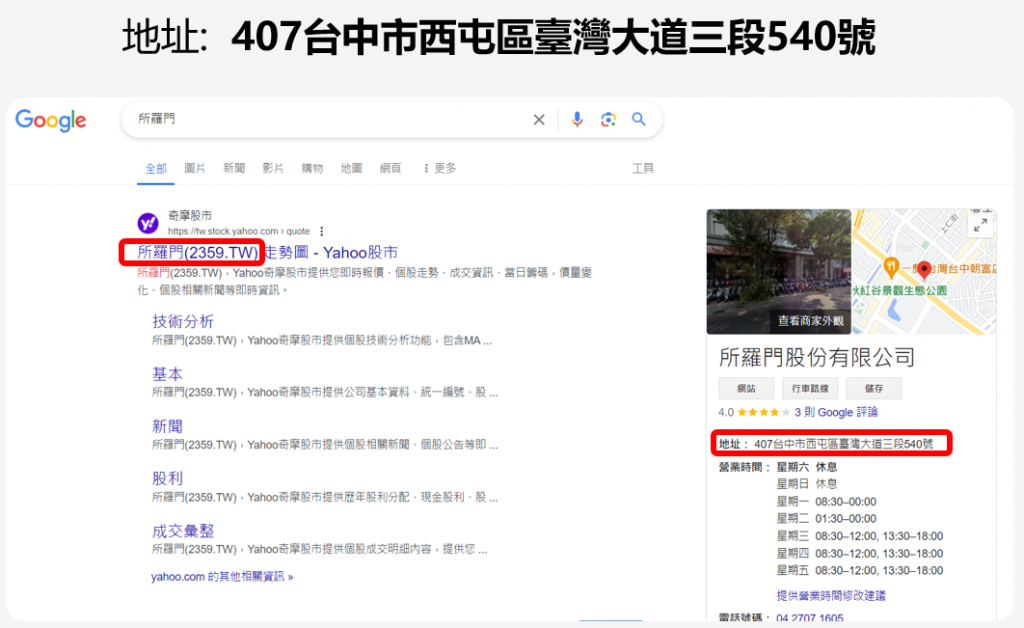Select the 全部 tab

(x=156, y=169)
